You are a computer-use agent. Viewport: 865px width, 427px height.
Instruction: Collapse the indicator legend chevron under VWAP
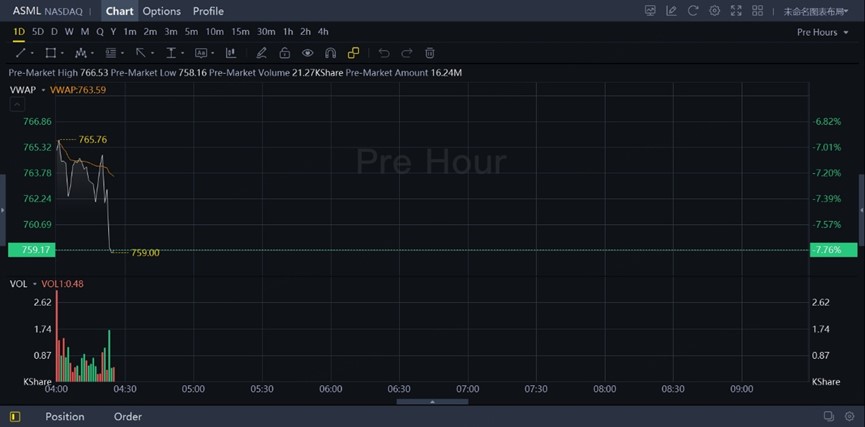pyautogui.click(x=17, y=105)
